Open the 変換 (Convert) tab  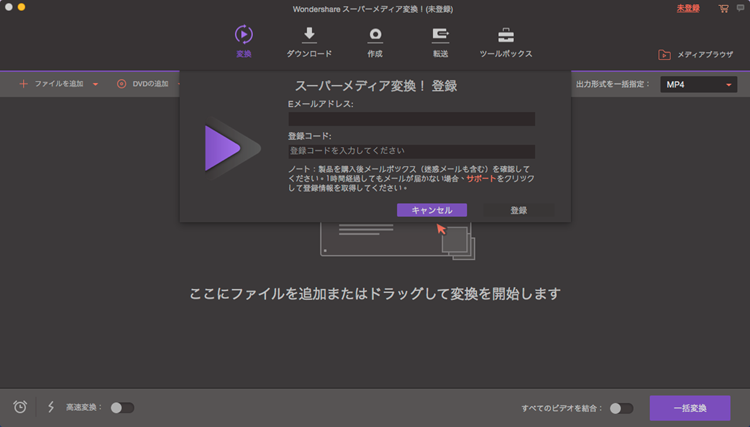point(243,42)
